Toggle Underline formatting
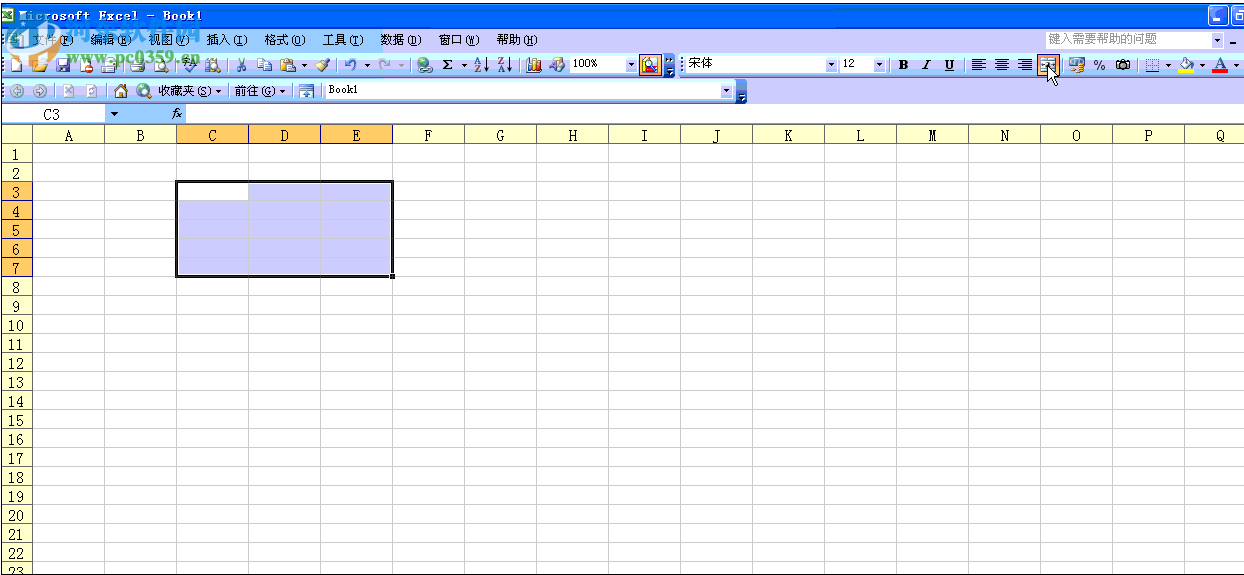 949,65
